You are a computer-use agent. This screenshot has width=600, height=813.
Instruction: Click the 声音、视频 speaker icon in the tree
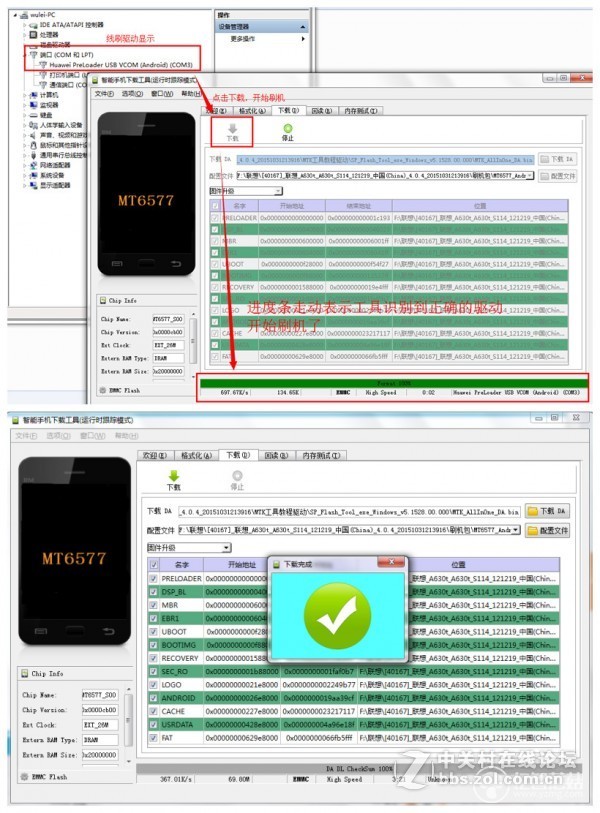click(x=34, y=135)
